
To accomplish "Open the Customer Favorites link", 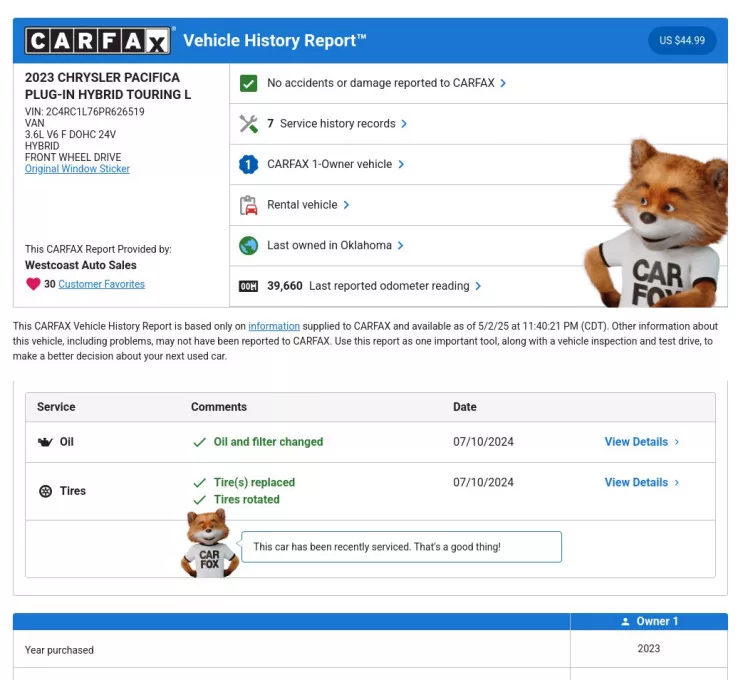I will pos(101,284).
